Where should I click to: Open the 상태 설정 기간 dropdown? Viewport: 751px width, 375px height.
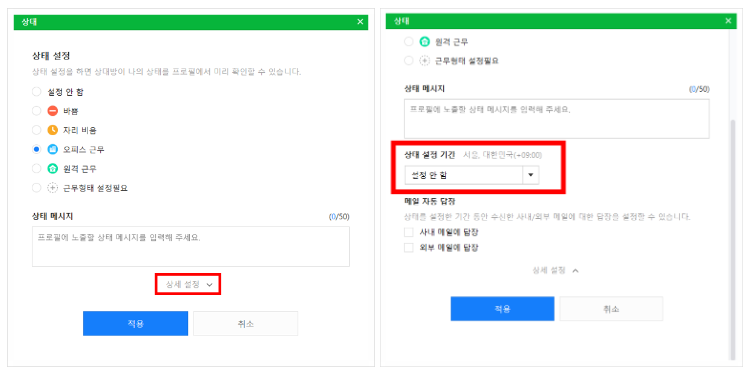pos(472,175)
